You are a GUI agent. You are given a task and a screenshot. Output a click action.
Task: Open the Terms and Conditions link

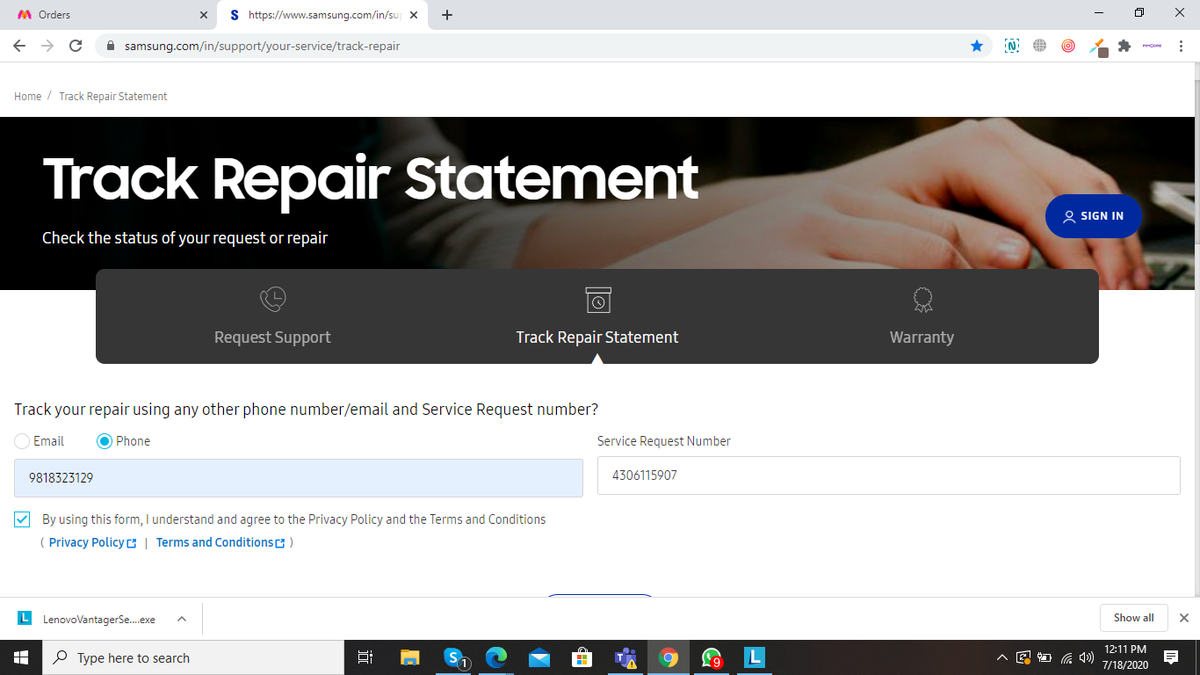click(x=220, y=542)
